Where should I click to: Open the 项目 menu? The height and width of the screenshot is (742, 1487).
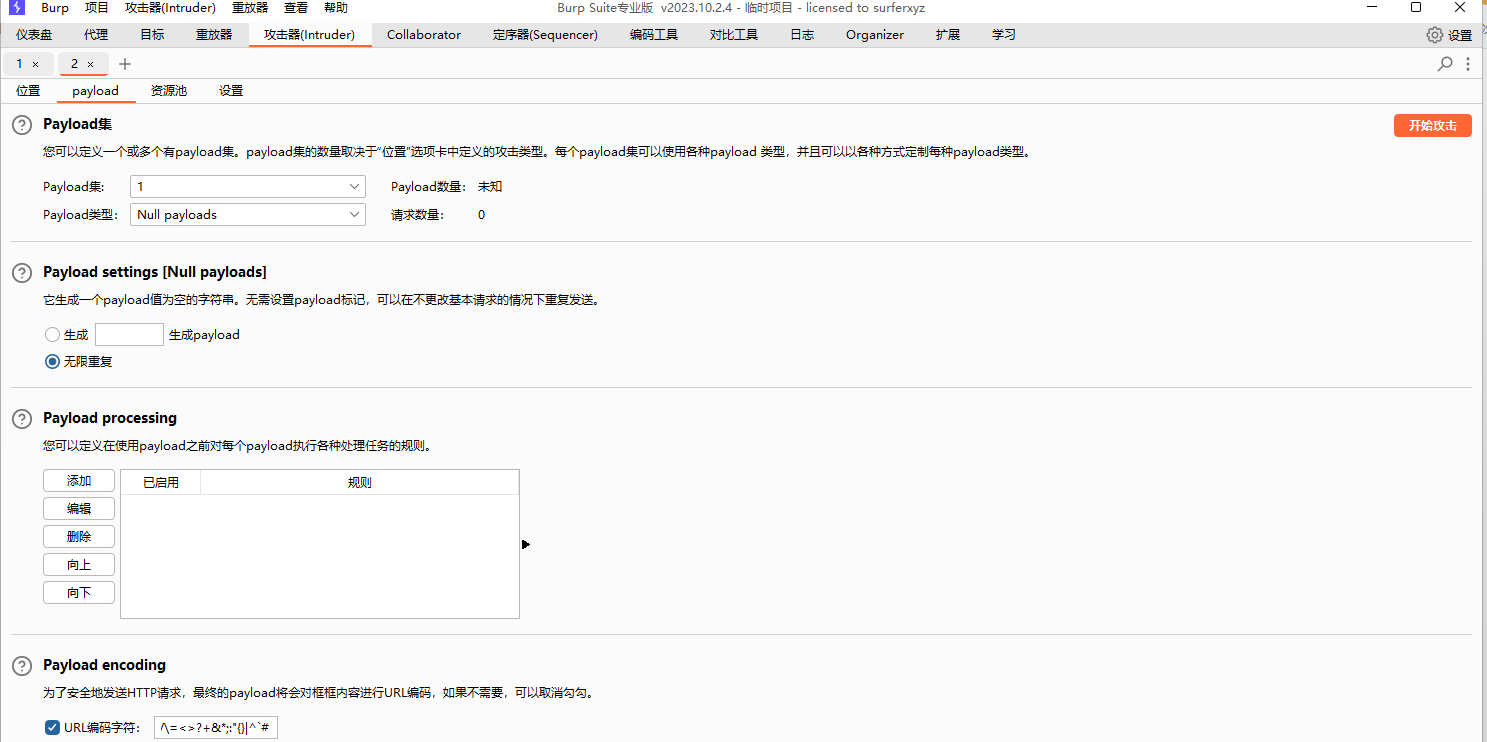point(97,8)
